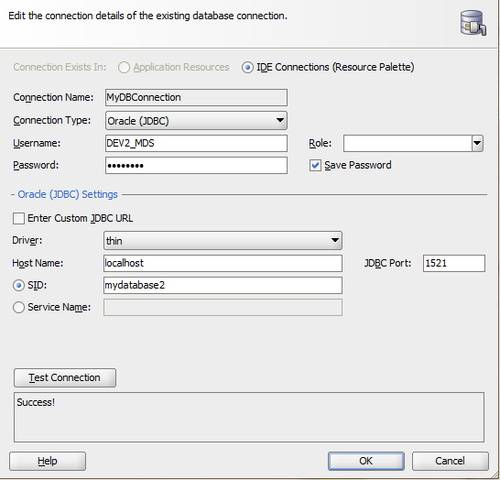The height and width of the screenshot is (480, 500).
Task: Select the Application Resources radio button
Action: [x=124, y=67]
